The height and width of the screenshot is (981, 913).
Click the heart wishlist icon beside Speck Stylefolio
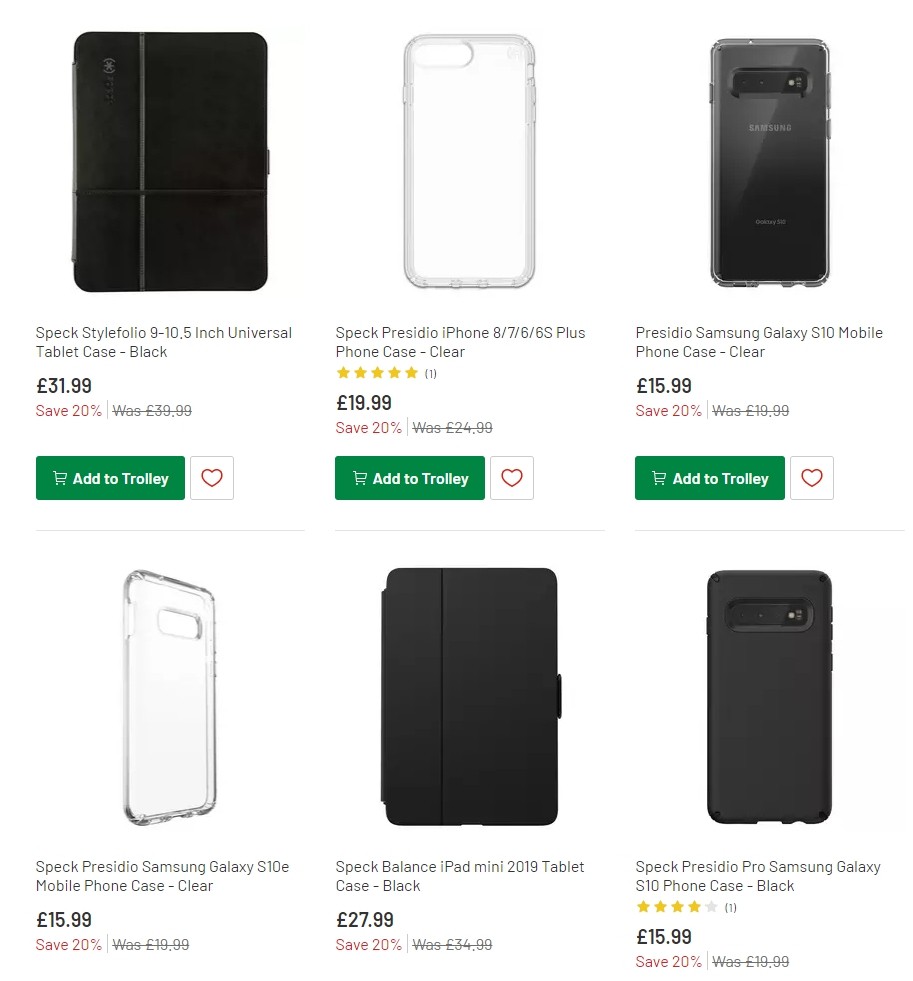[211, 478]
